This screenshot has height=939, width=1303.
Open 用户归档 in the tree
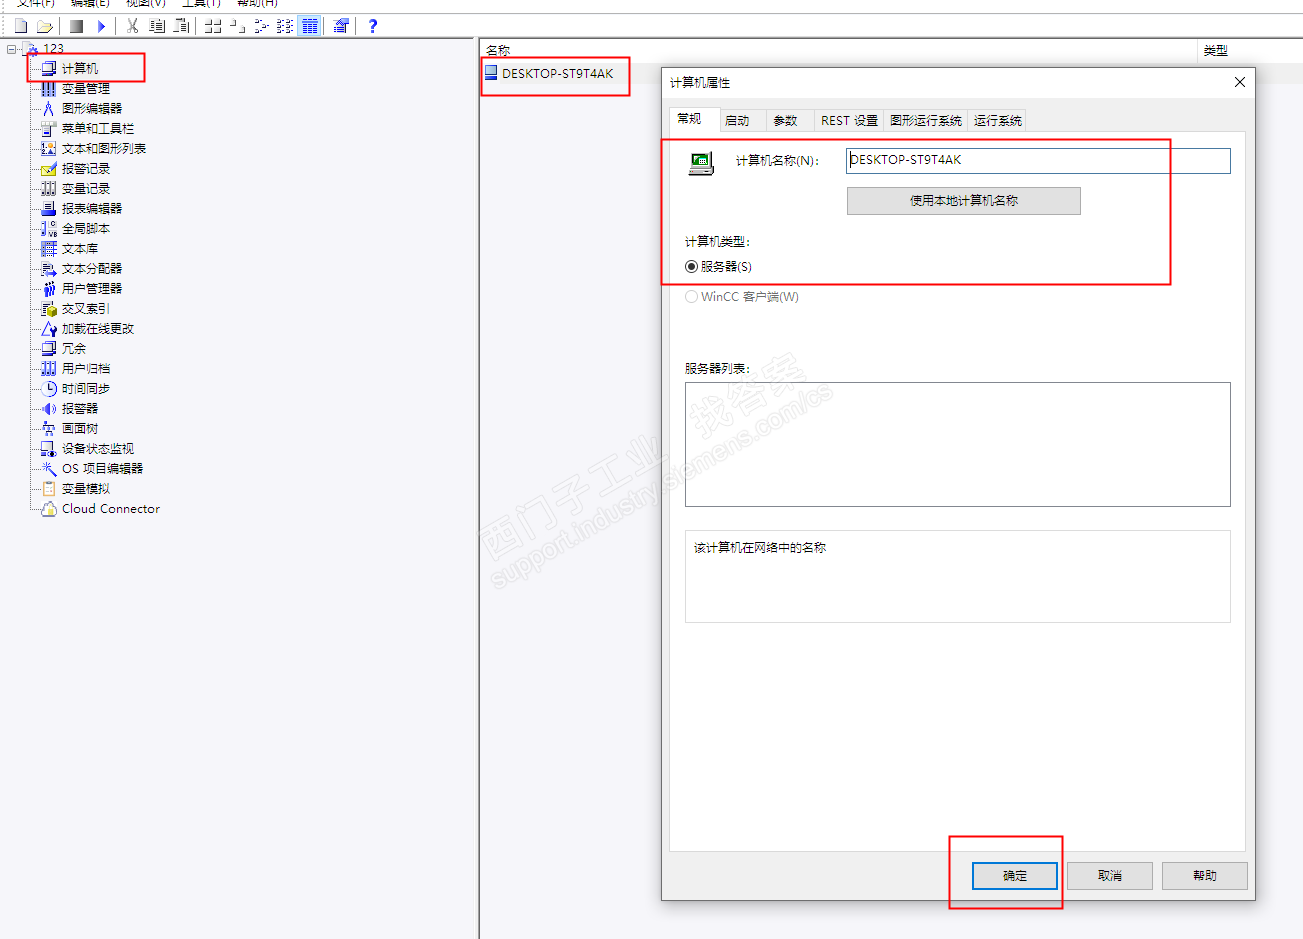(x=86, y=368)
